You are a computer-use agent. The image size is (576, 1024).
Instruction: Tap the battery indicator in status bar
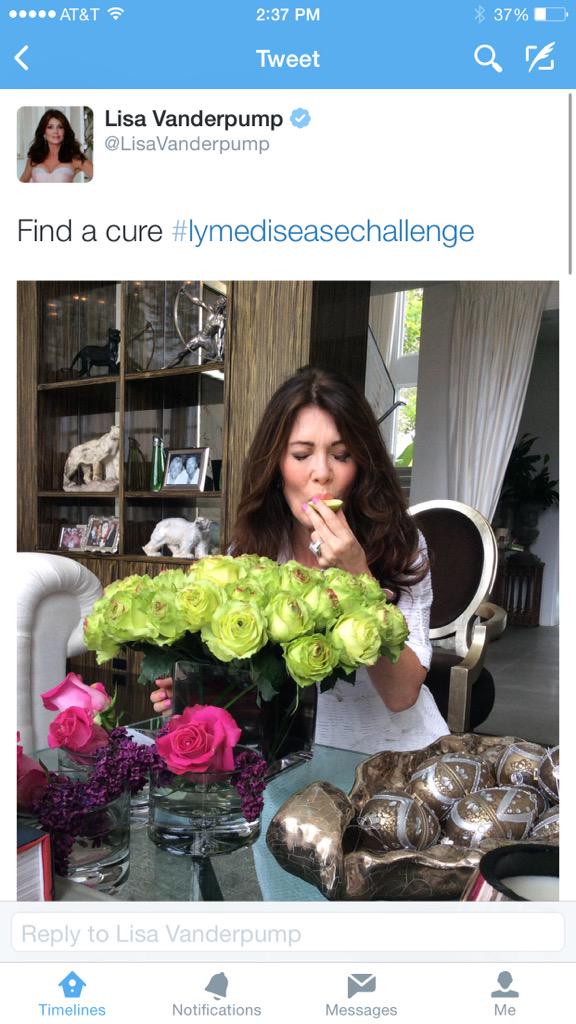[x=551, y=14]
